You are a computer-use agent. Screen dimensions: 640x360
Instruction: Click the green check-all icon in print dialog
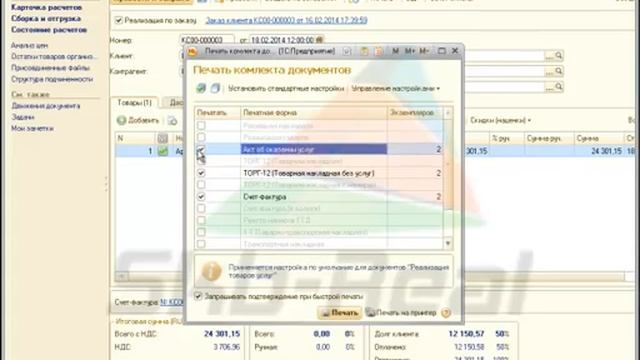coord(201,88)
